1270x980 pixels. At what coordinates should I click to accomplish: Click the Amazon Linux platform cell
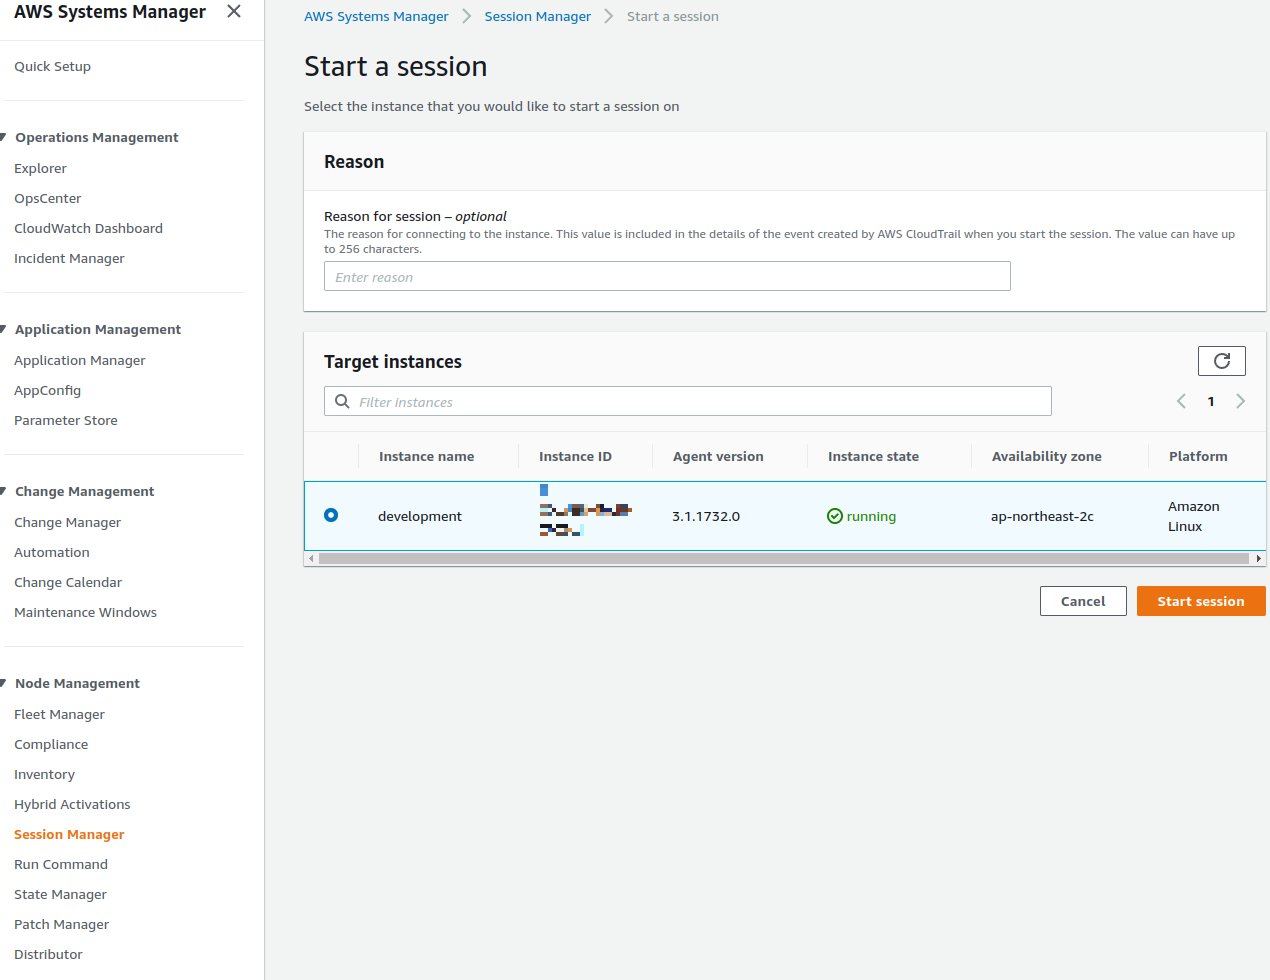pyautogui.click(x=1193, y=516)
